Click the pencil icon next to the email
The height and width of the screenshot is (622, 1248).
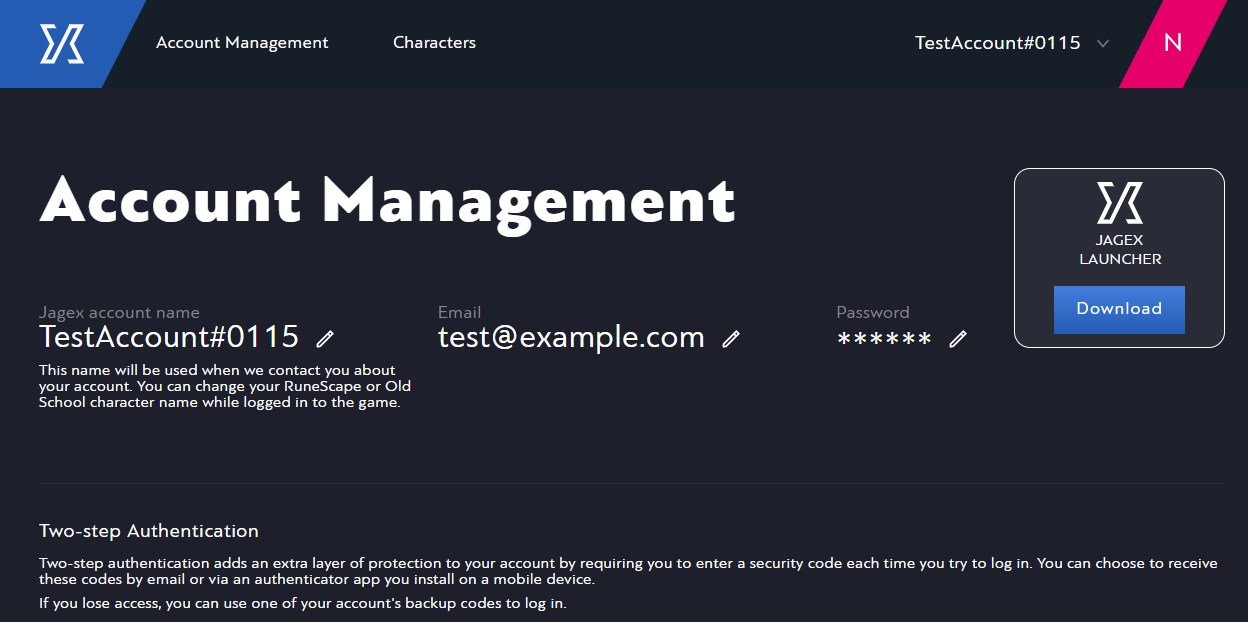(731, 339)
